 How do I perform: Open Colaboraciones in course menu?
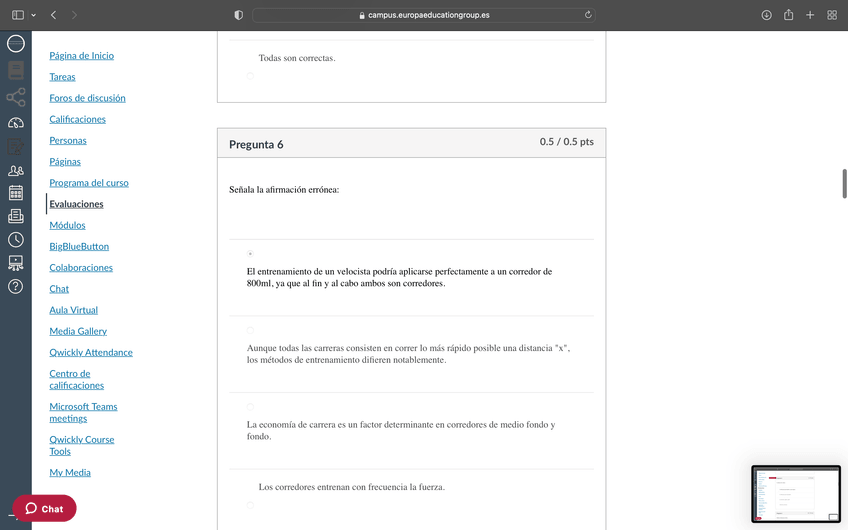[x=81, y=268]
